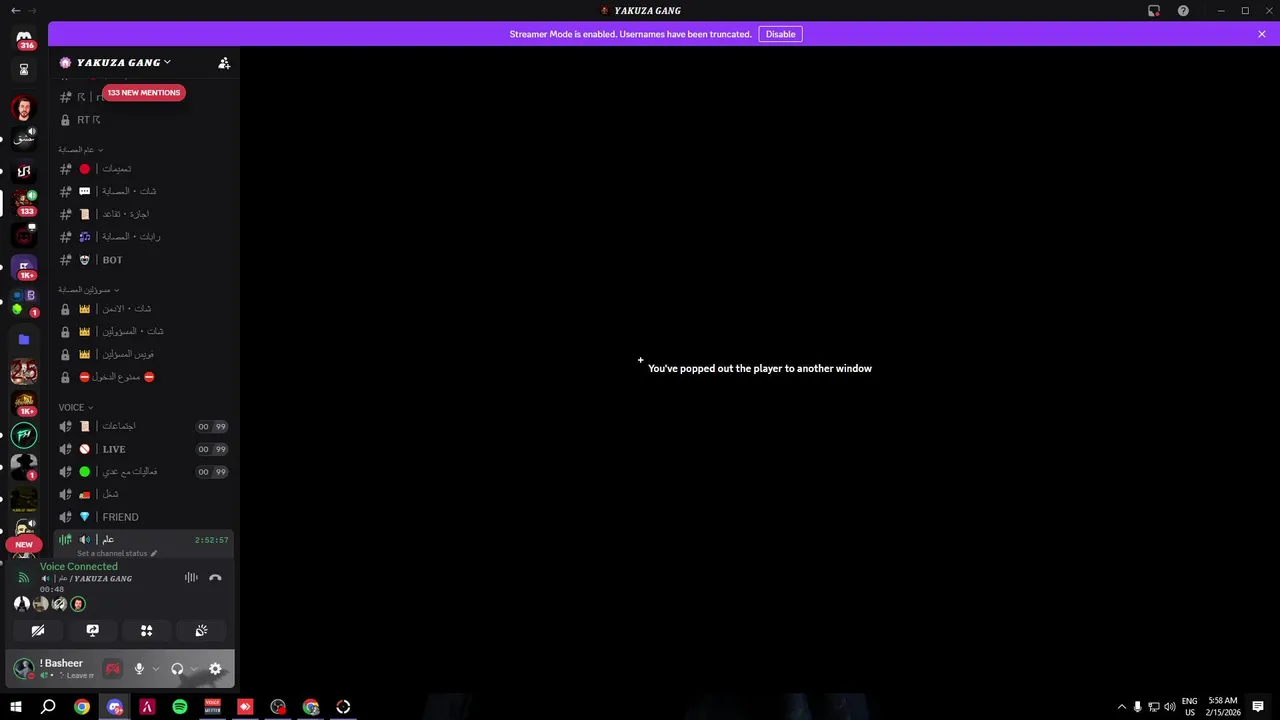Open headphones output options arrow

click(x=194, y=669)
